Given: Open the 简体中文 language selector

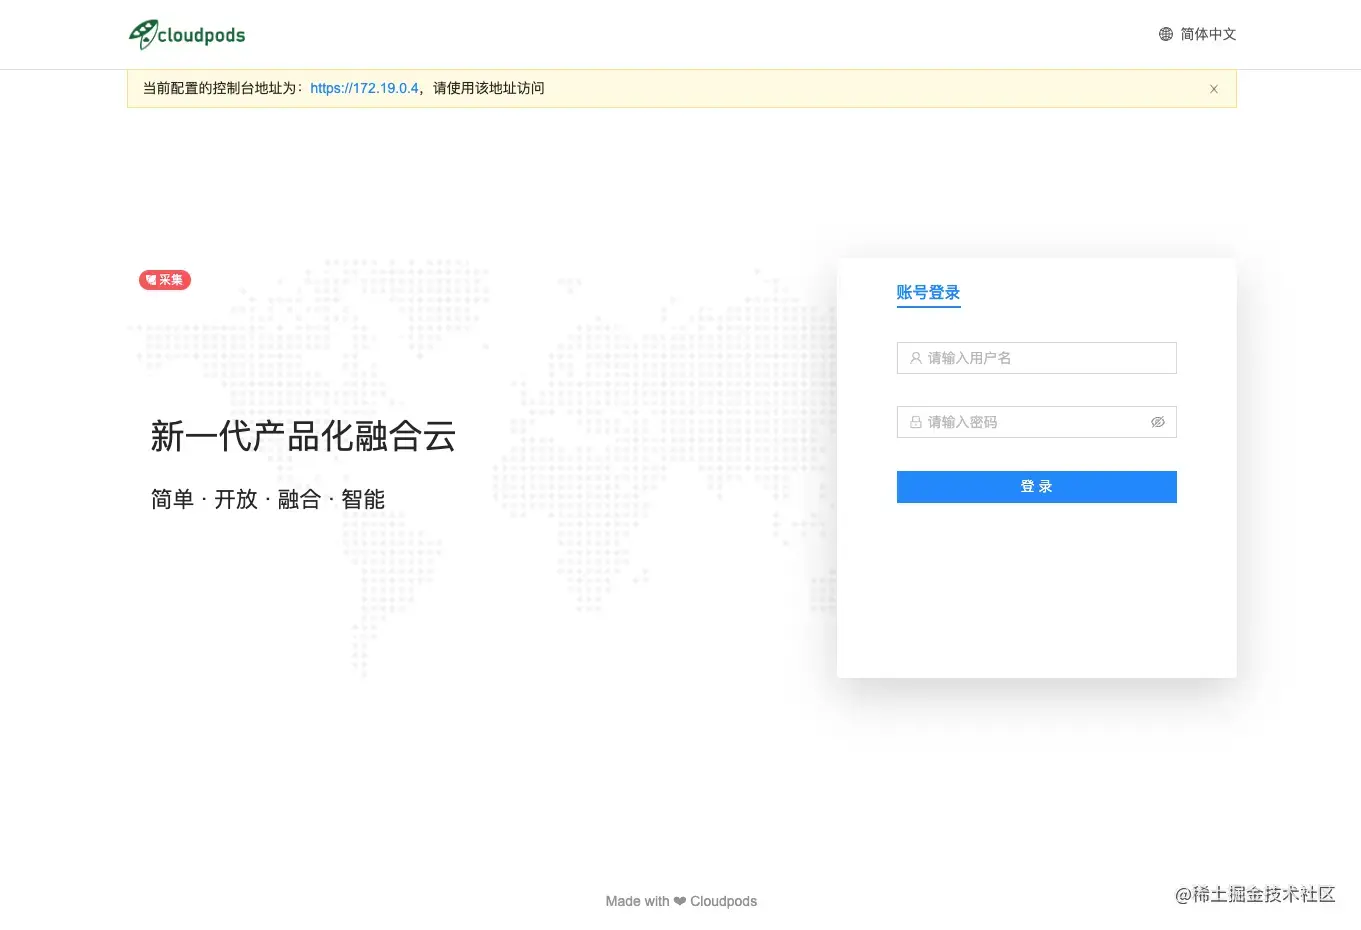Looking at the screenshot, I should point(1198,34).
